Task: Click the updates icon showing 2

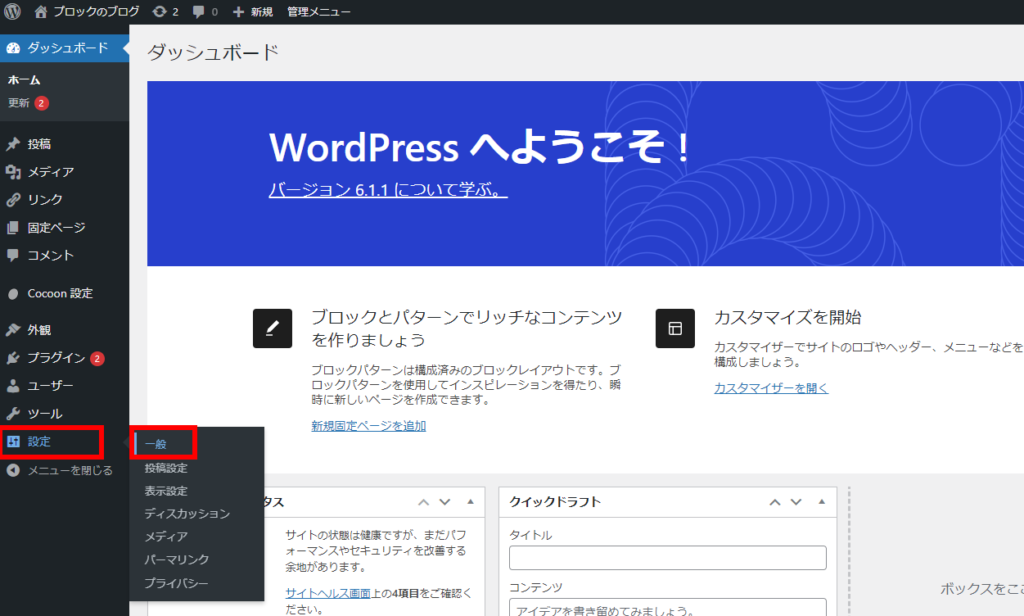Action: (x=159, y=11)
